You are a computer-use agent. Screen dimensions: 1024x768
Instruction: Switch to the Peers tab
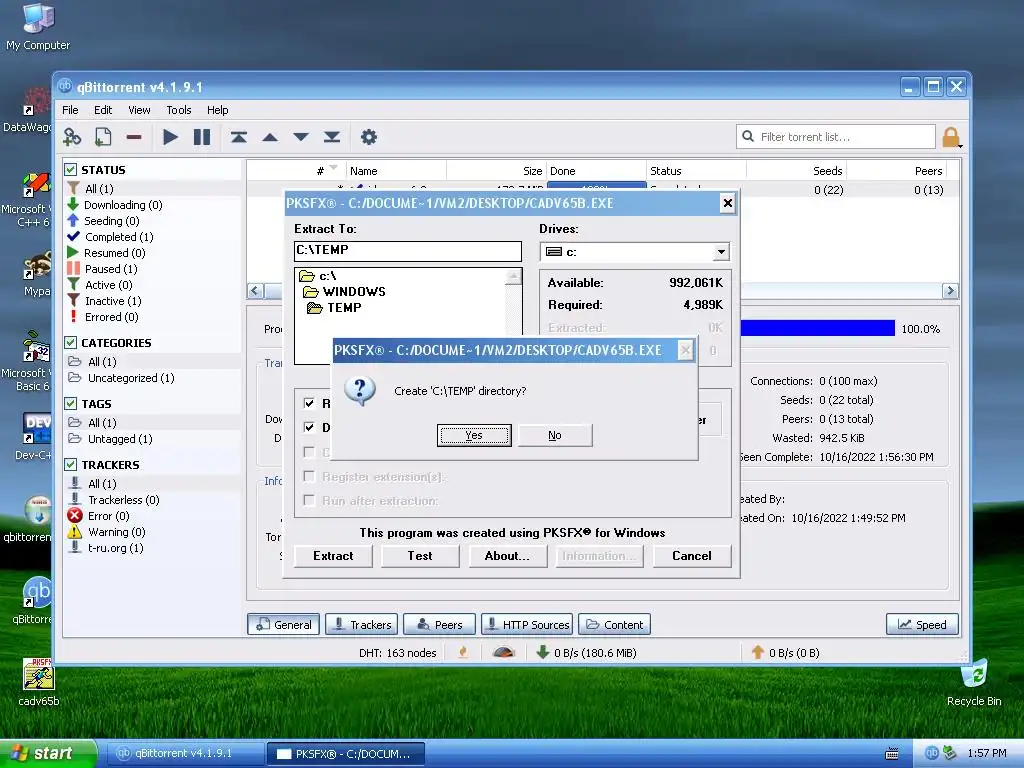click(x=440, y=624)
